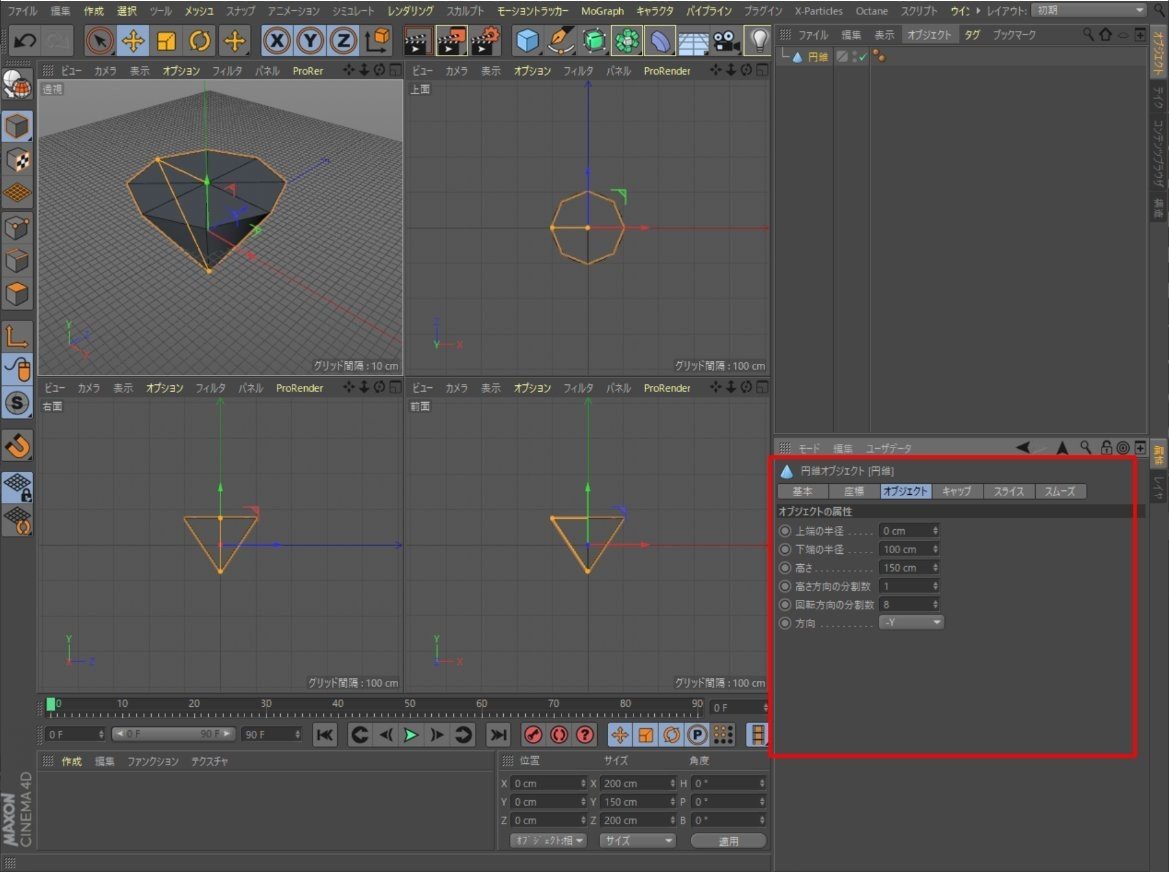
Task: Open レンダリング menu
Action: click(x=410, y=10)
